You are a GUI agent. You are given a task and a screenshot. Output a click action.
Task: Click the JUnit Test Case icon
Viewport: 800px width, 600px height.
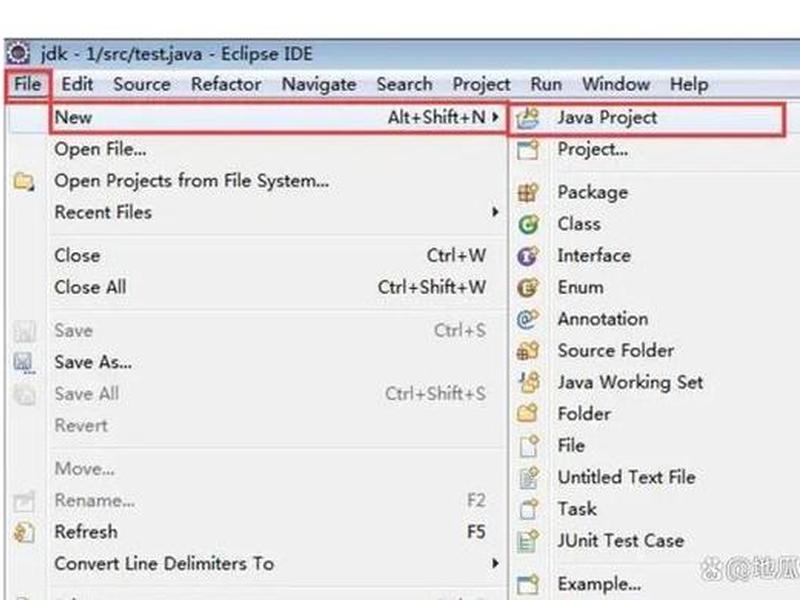pos(528,541)
